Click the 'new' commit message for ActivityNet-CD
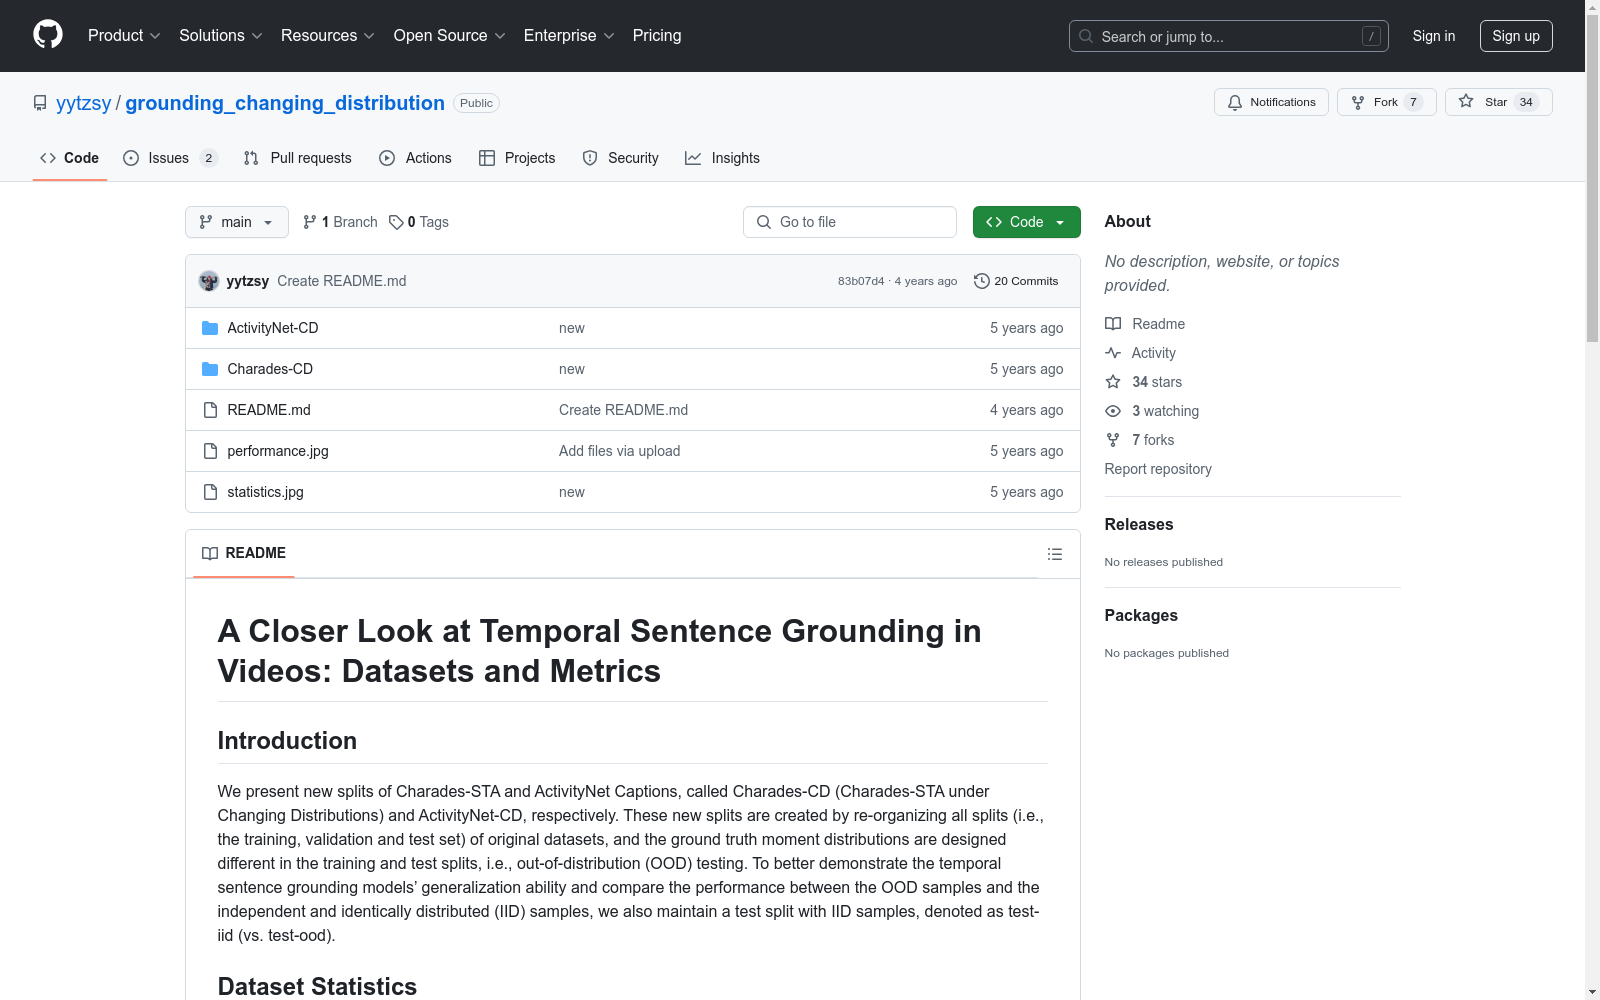1600x1000 pixels. click(572, 328)
